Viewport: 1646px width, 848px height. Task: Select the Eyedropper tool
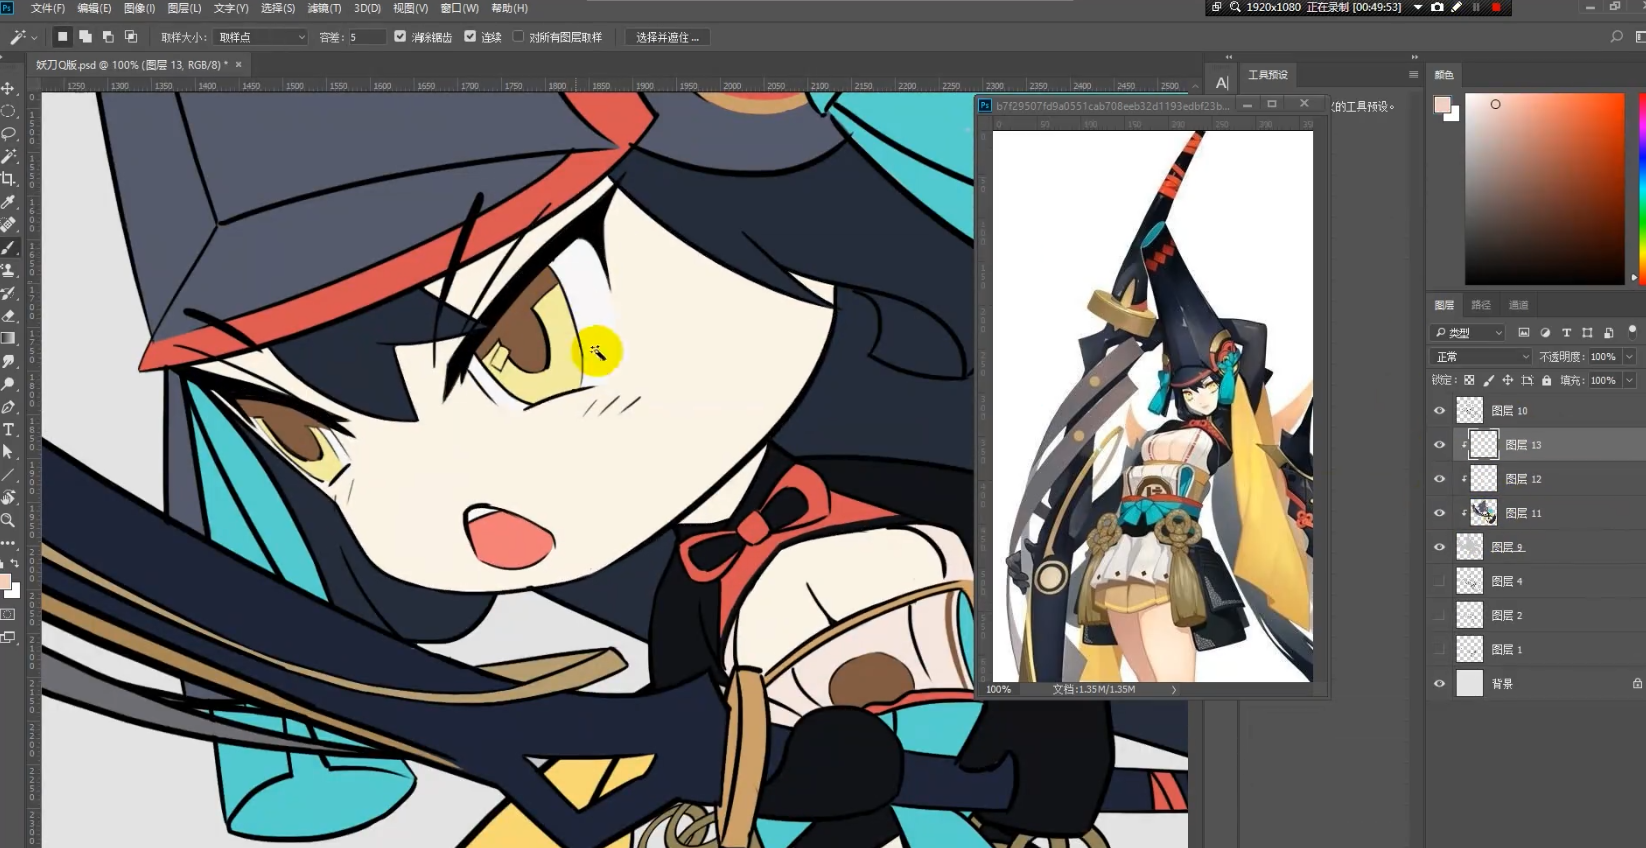tap(9, 202)
